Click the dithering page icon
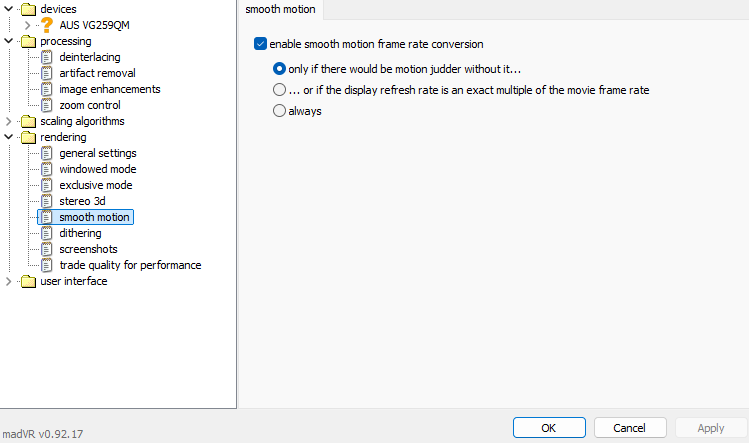The height and width of the screenshot is (443, 749). point(46,233)
